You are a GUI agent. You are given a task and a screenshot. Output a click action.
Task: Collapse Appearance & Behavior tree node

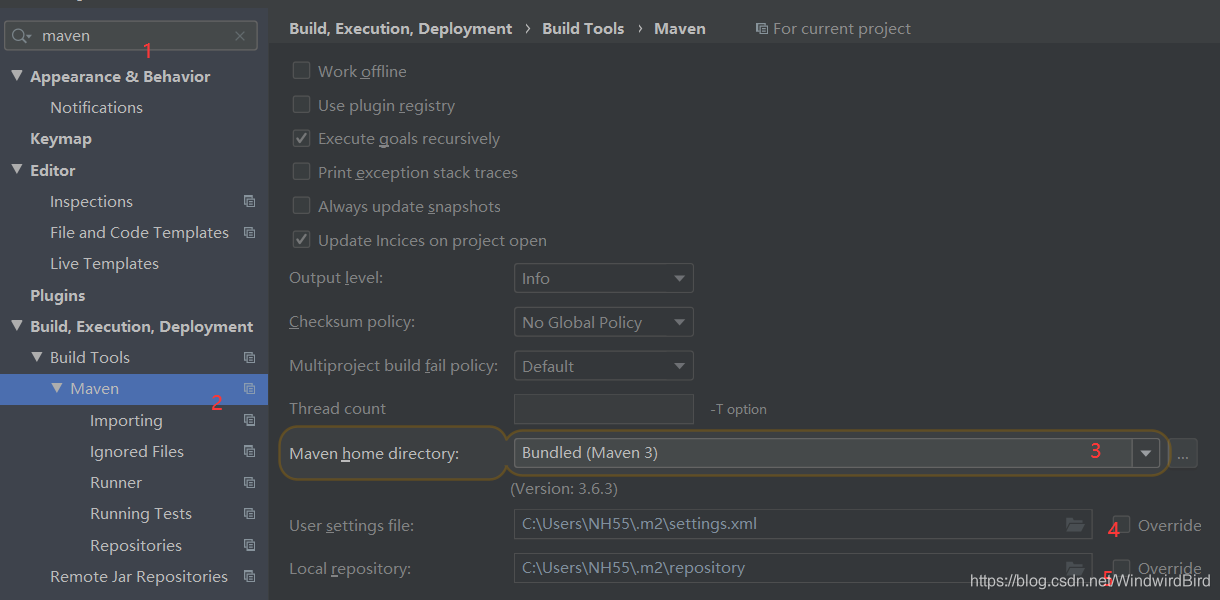(17, 76)
